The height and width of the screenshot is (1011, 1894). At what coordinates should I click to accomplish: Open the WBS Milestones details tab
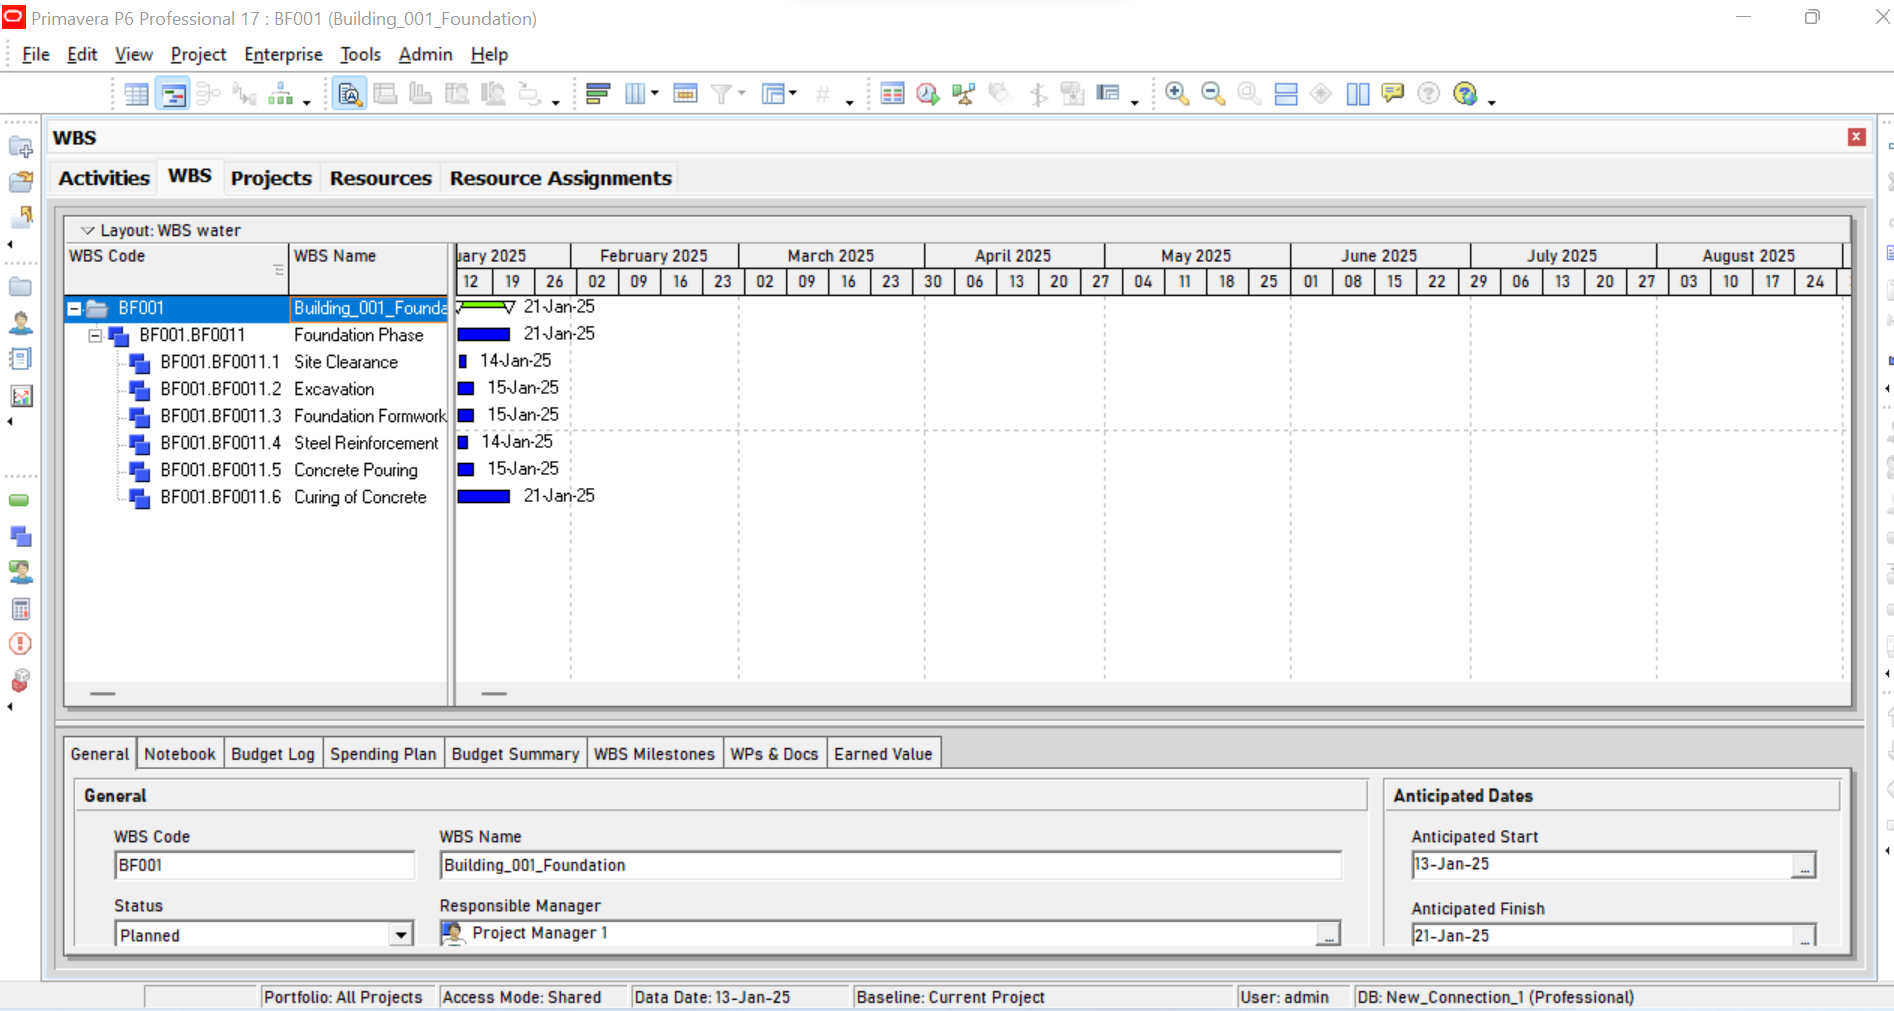click(654, 754)
